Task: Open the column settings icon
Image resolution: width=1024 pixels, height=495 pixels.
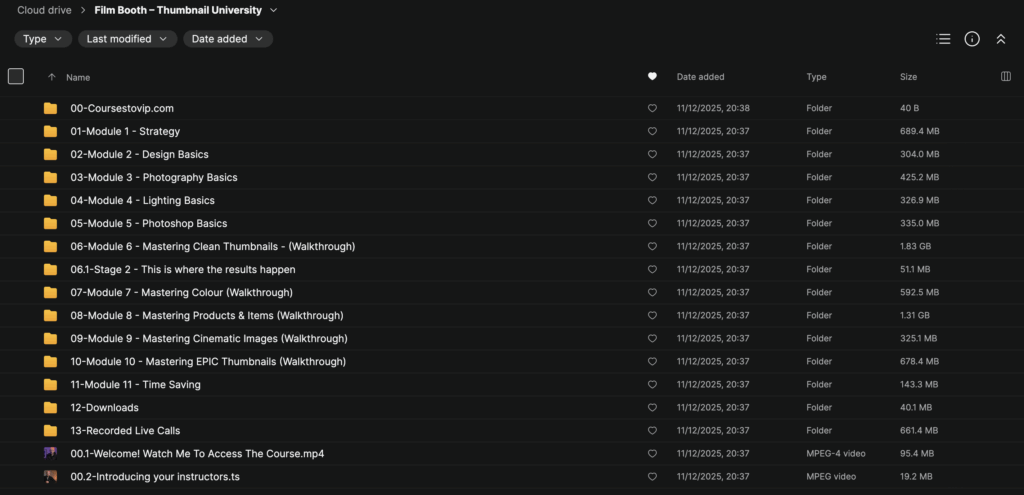Action: point(1005,76)
